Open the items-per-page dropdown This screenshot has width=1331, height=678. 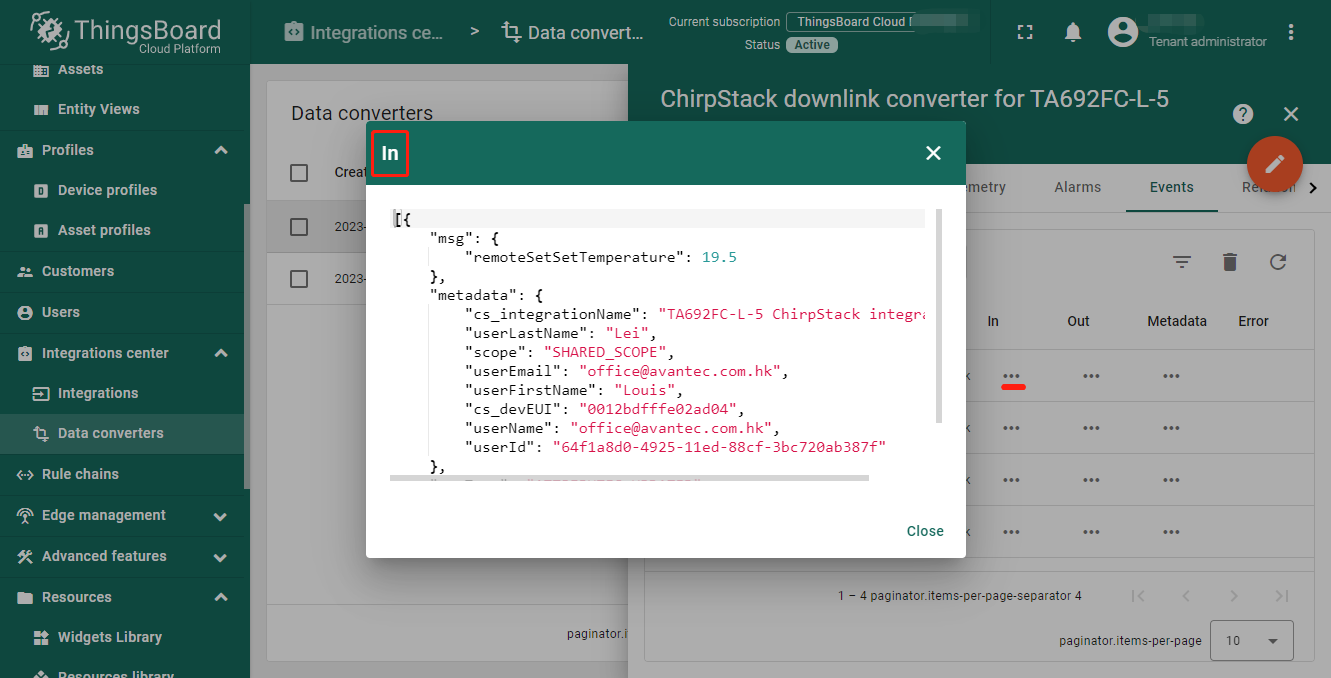point(1252,640)
